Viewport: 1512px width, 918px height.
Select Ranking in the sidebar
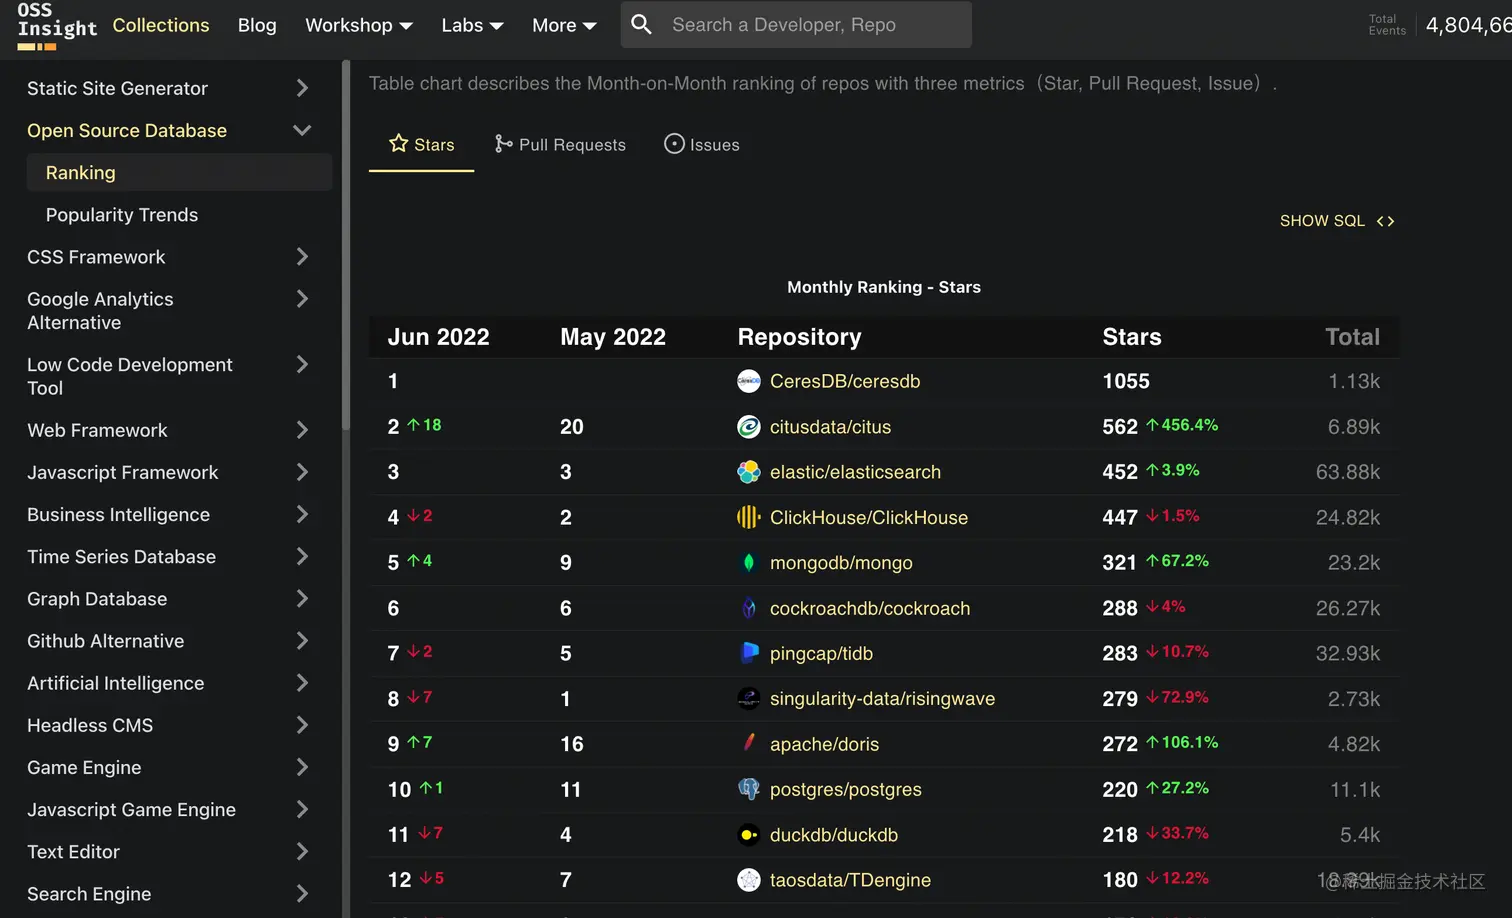pyautogui.click(x=180, y=173)
